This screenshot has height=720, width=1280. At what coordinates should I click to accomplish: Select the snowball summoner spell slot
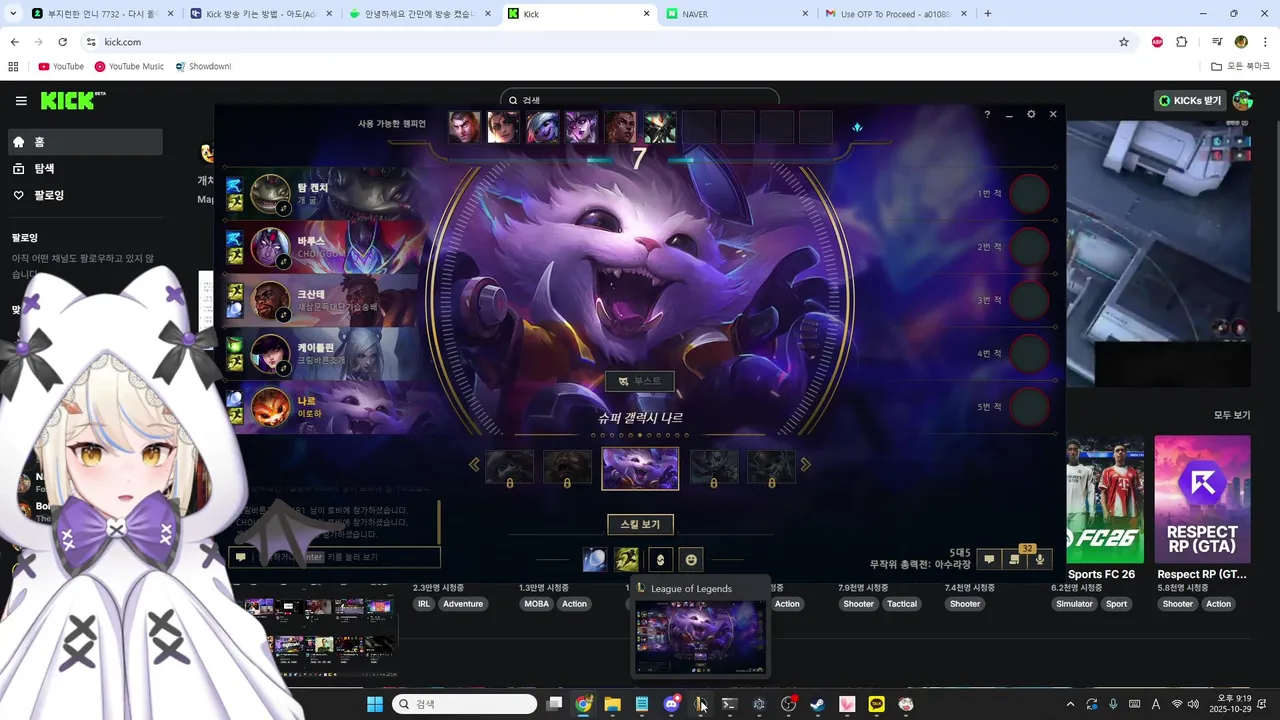click(595, 560)
